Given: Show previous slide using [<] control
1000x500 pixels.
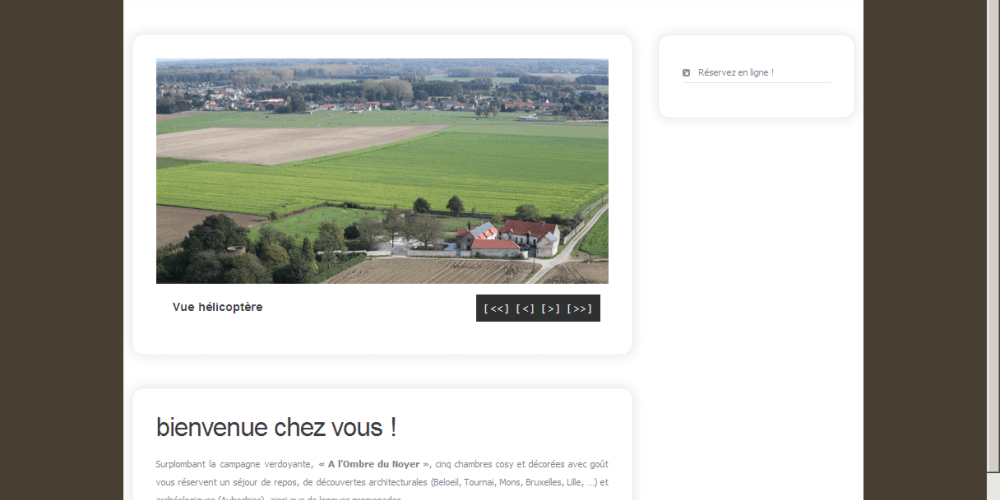Looking at the screenshot, I should [525, 309].
